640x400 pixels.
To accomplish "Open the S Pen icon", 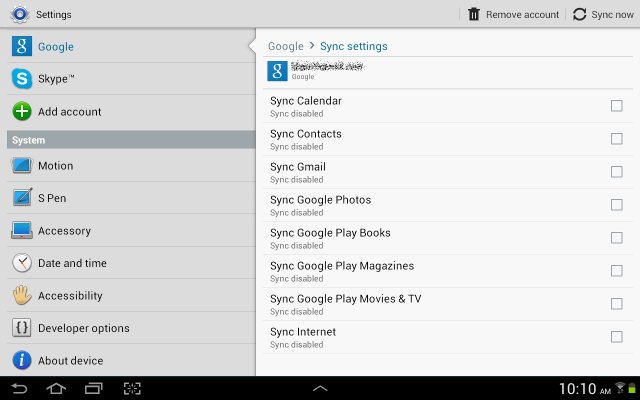I will 22,198.
